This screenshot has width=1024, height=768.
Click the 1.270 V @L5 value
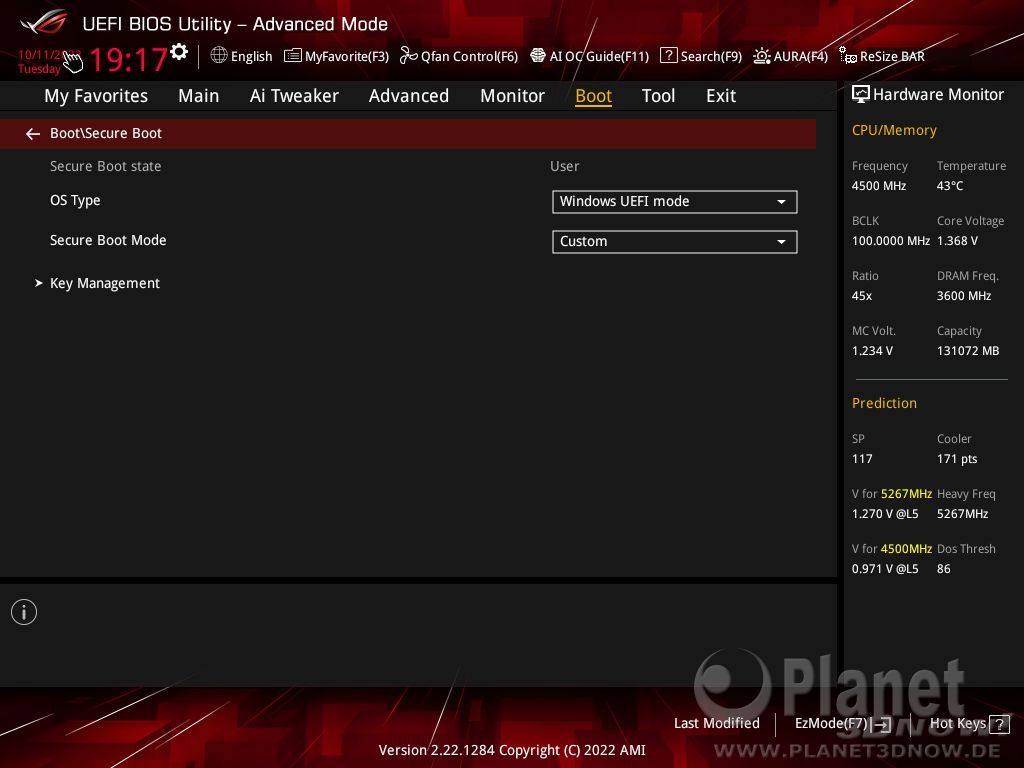tap(885, 514)
